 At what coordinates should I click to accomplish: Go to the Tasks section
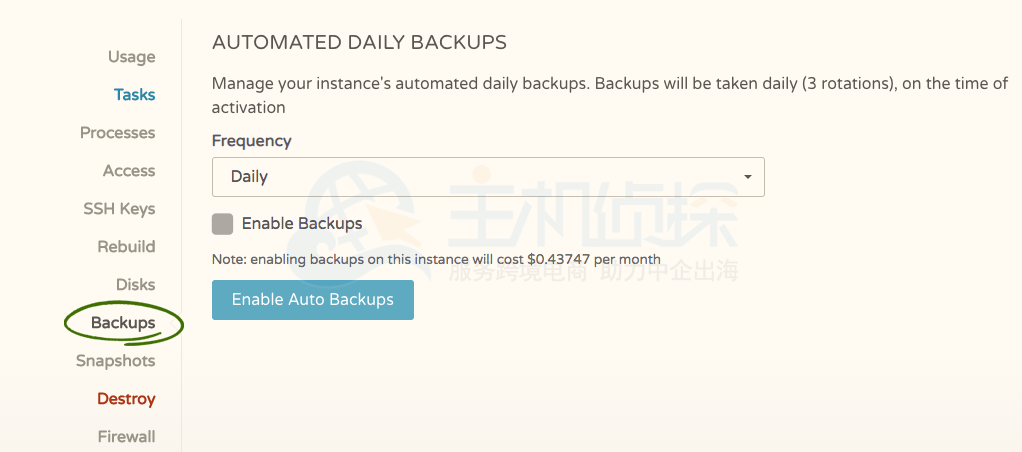(x=134, y=95)
